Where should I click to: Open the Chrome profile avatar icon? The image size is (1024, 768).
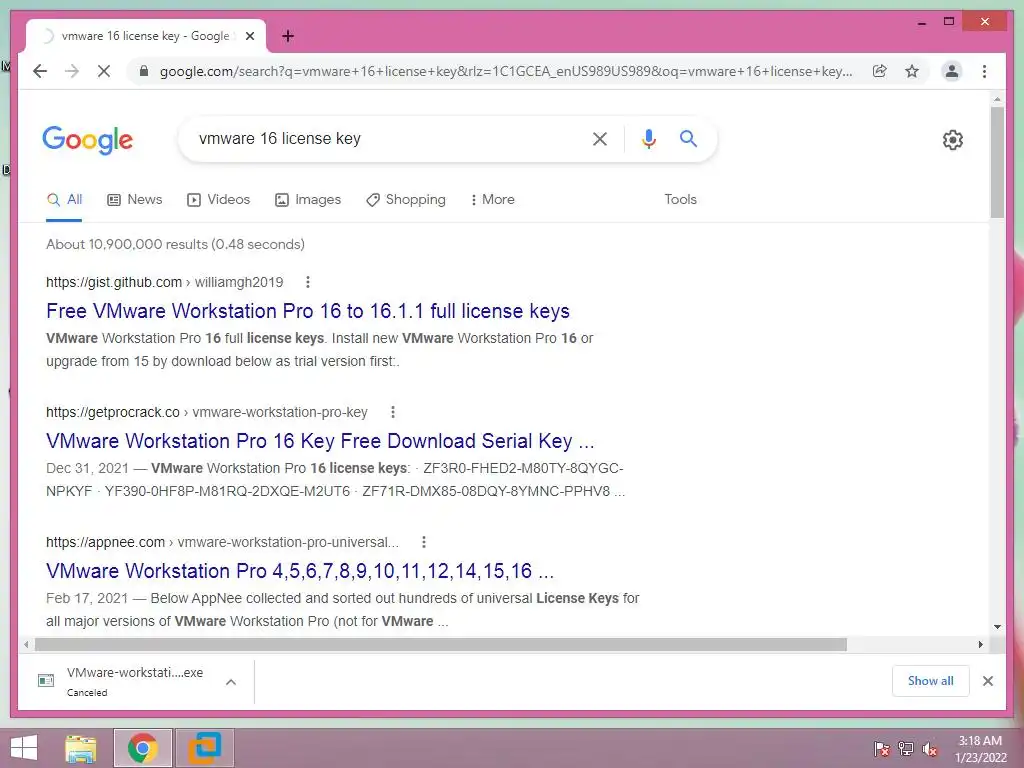point(952,71)
